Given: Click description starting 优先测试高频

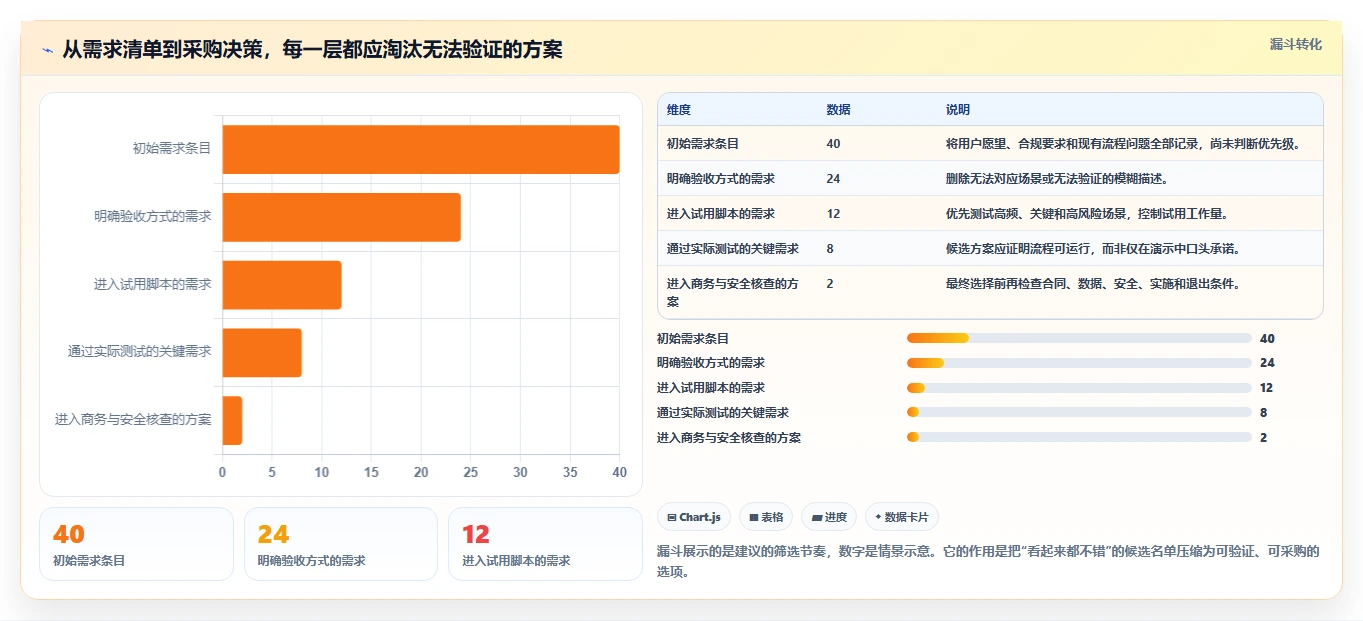Looking at the screenshot, I should pyautogui.click(x=1087, y=214).
